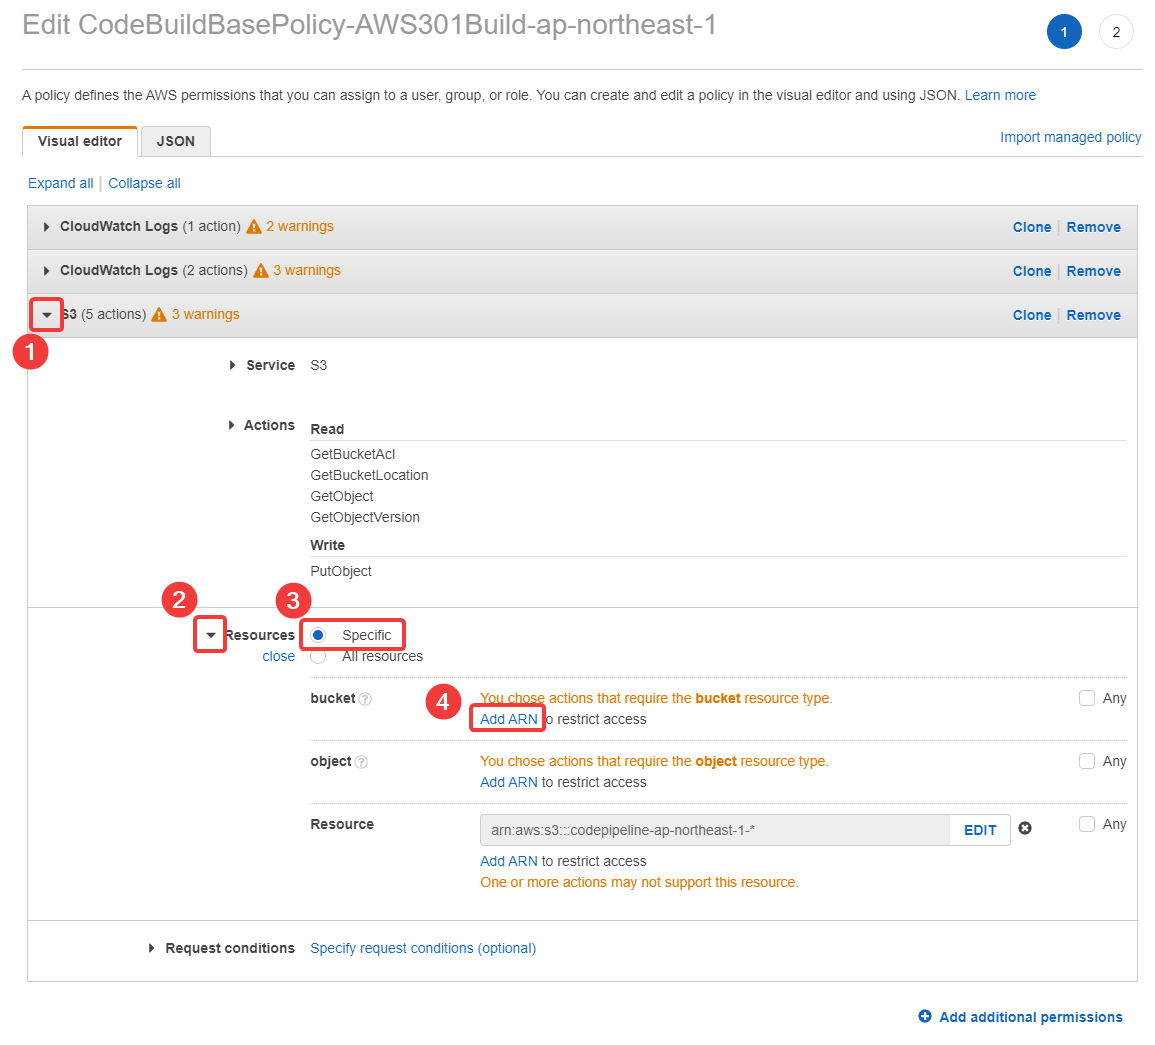
Task: Expand the CloudWatch Logs (1 action) section
Action: click(46, 227)
